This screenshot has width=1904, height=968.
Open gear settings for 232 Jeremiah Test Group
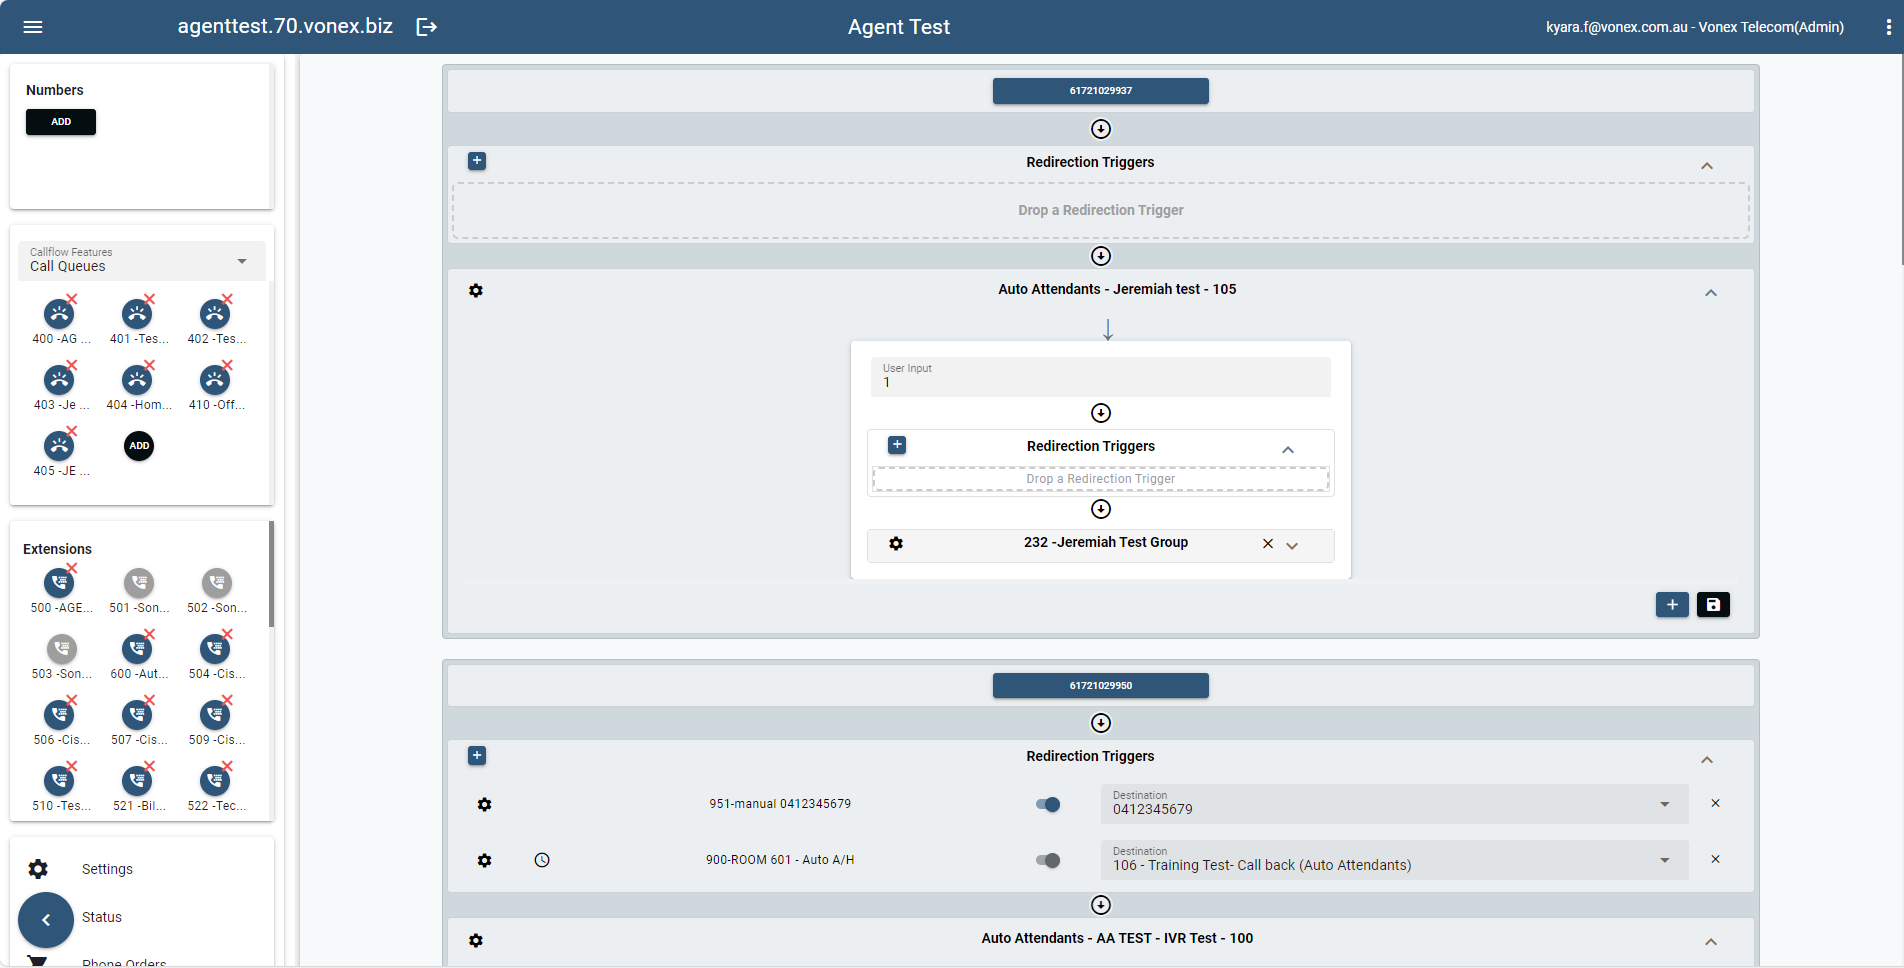tap(896, 544)
